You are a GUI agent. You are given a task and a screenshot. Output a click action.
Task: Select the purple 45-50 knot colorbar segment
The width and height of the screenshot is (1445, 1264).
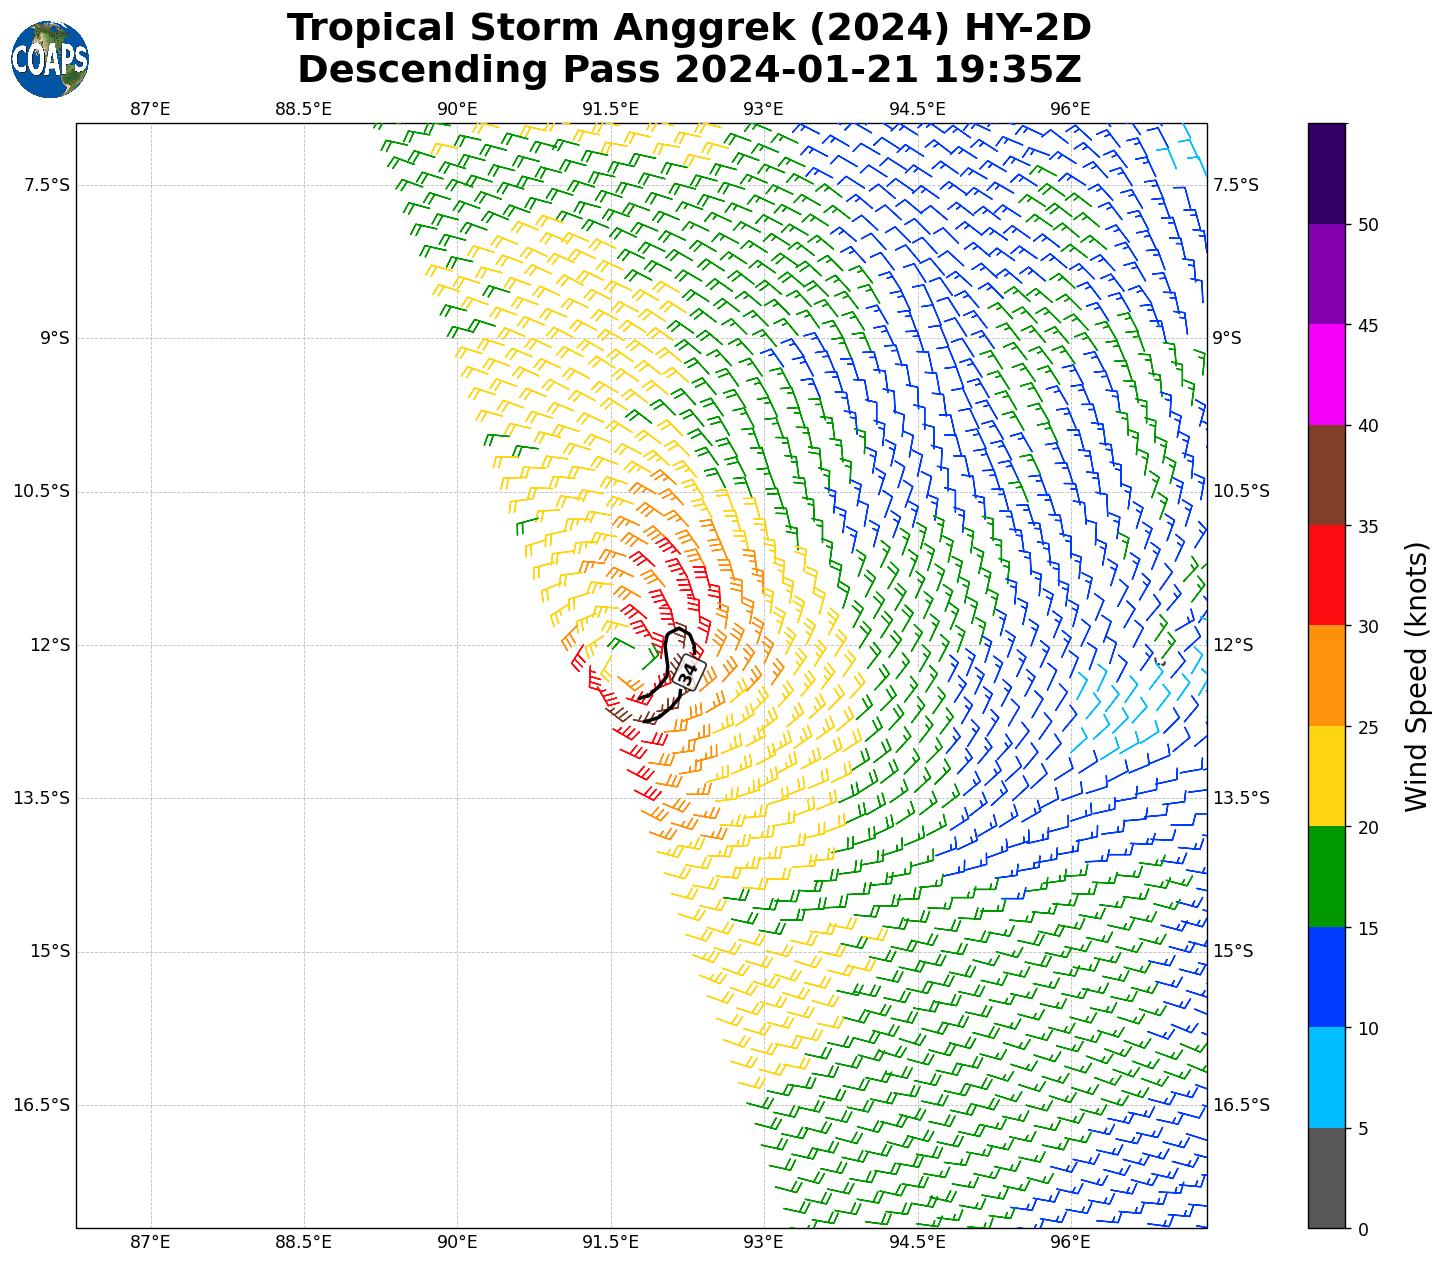coord(1327,274)
